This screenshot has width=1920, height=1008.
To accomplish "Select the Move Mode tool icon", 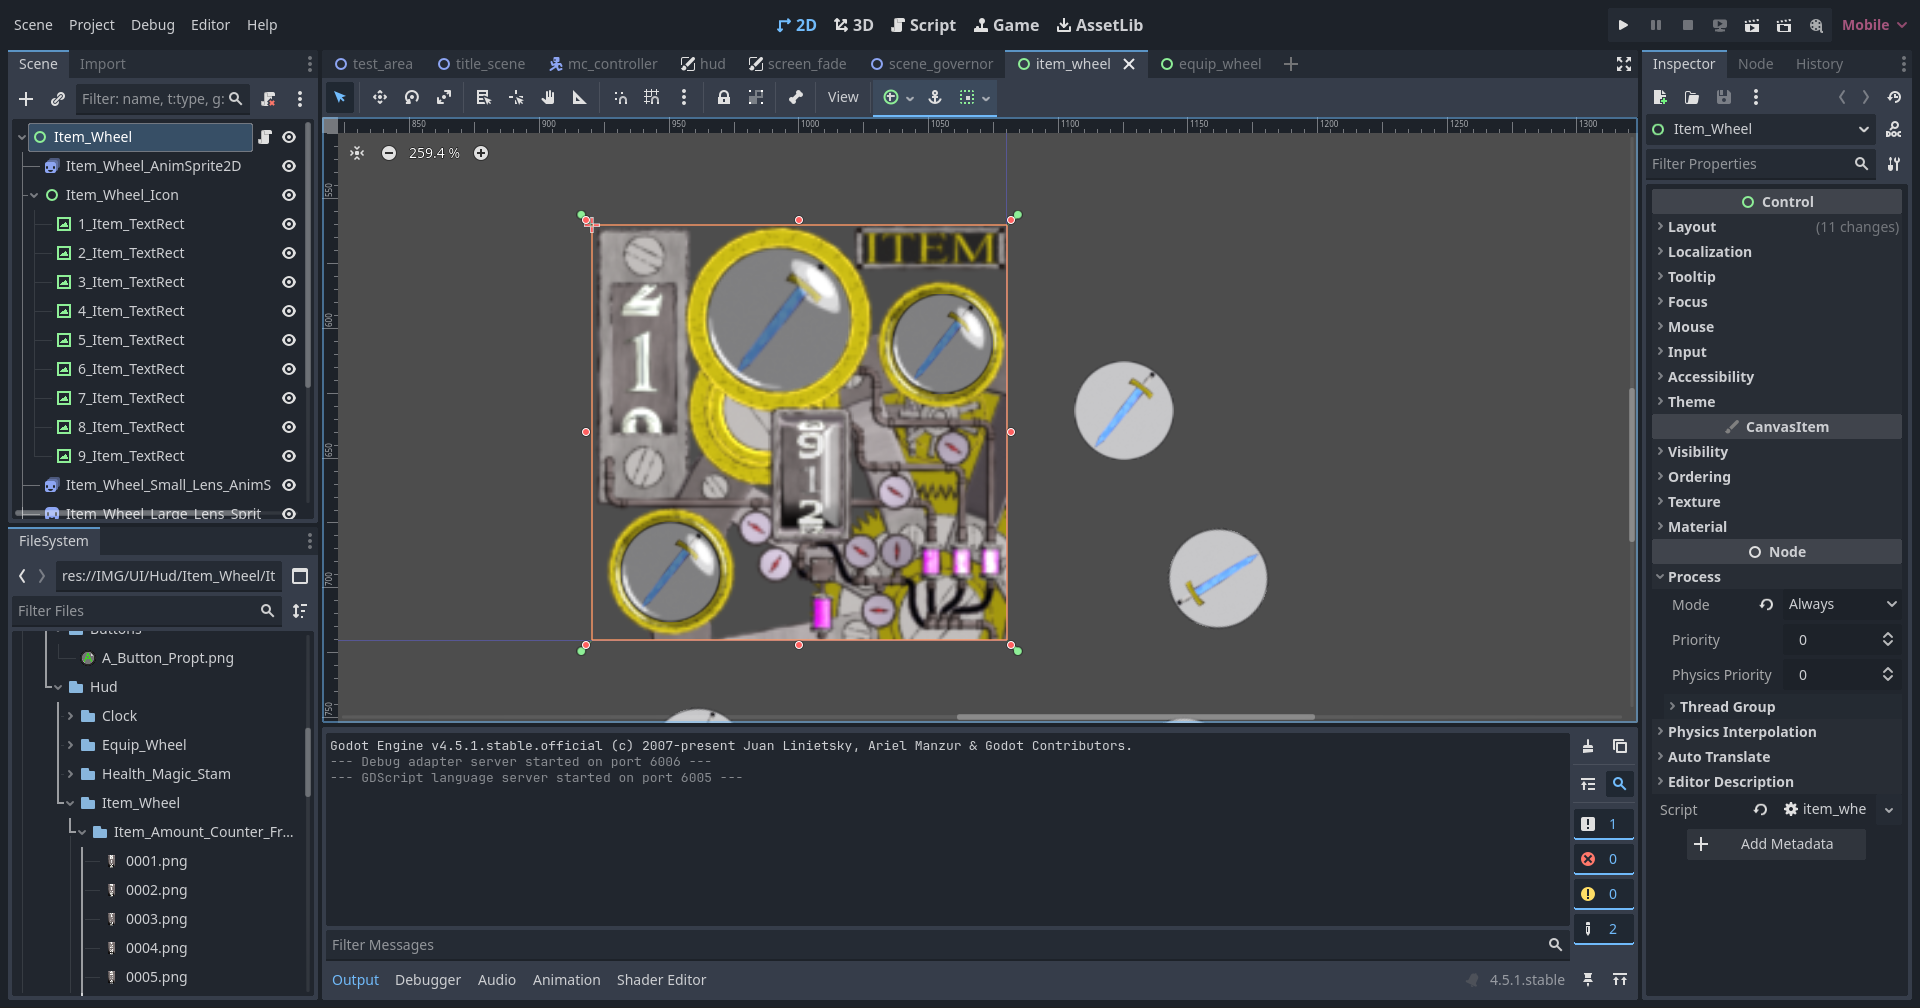I will (x=379, y=97).
